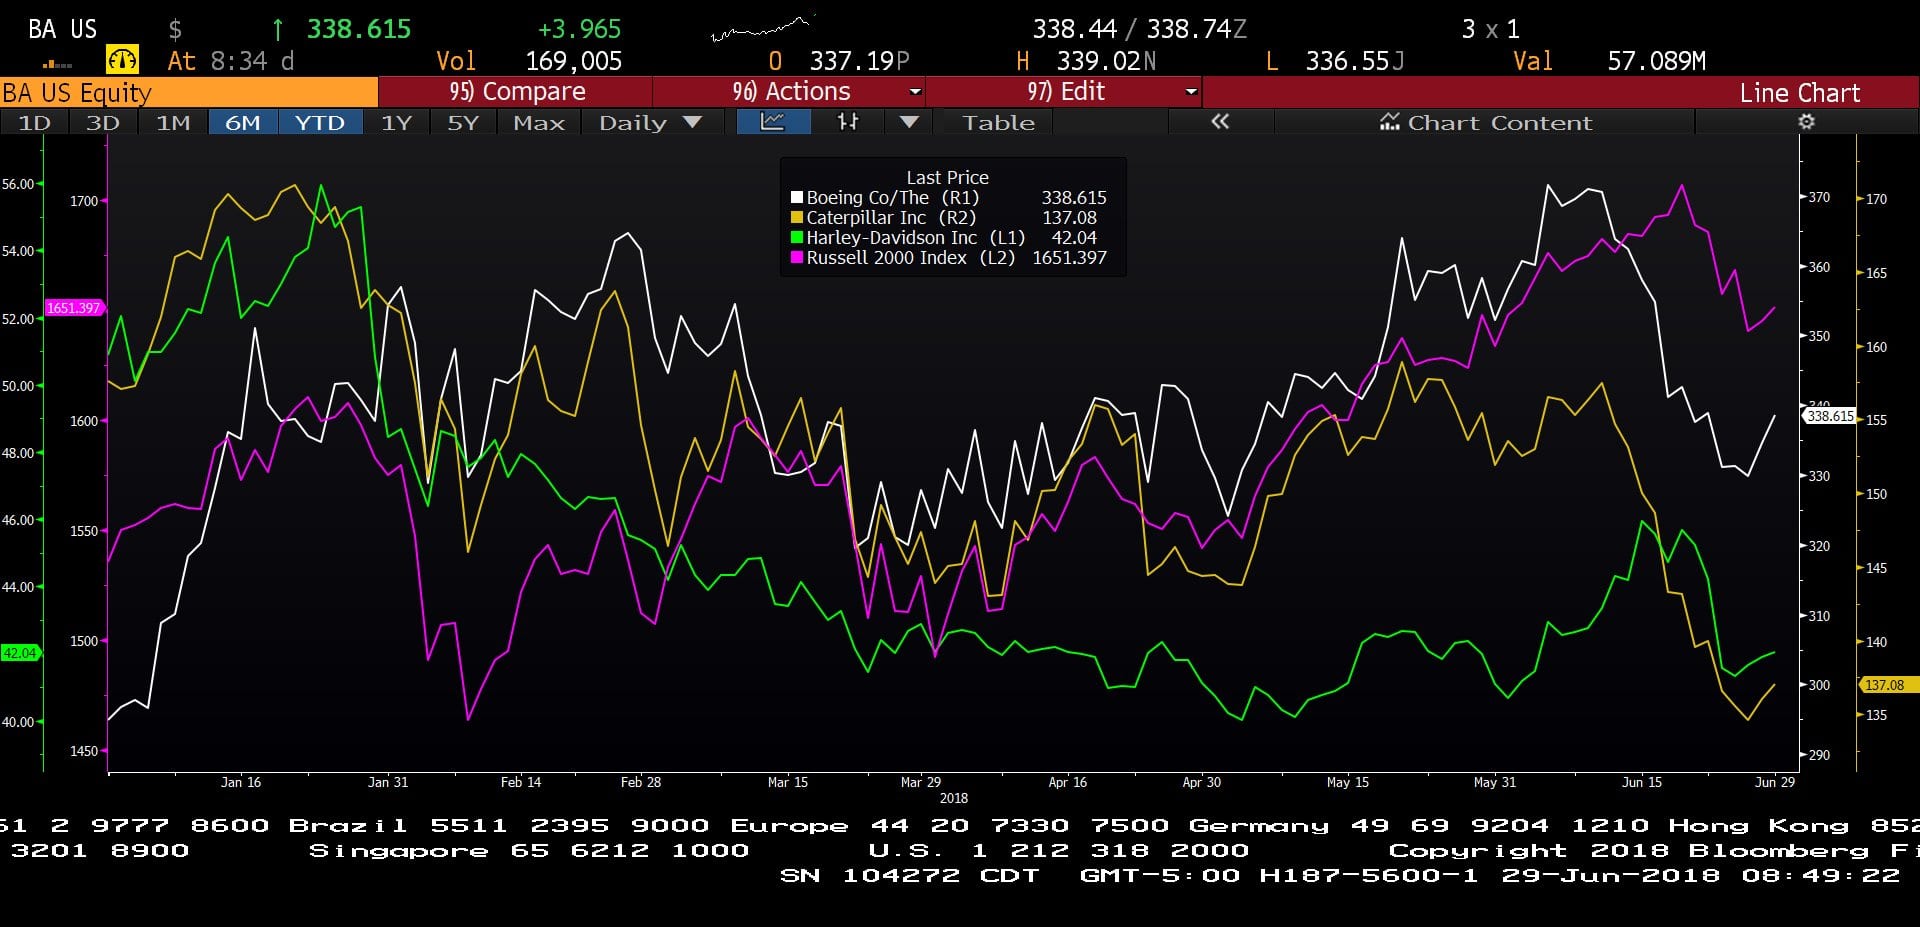Image resolution: width=1920 pixels, height=927 pixels.
Task: Click the Mar 29 date axis label
Action: pyautogui.click(x=921, y=782)
